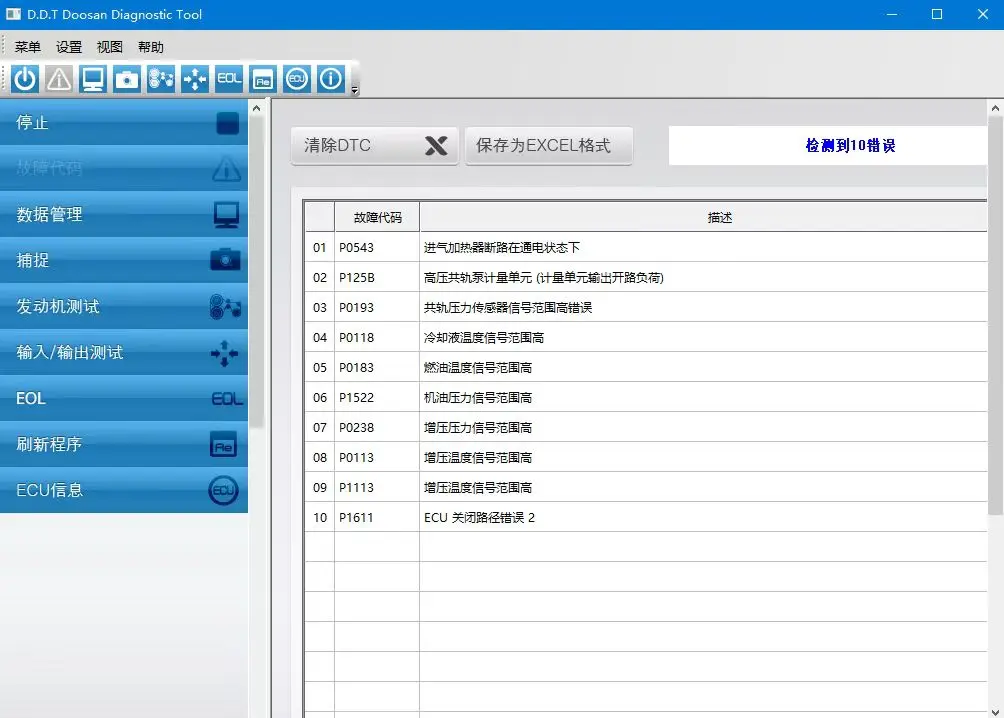Open the EOL sidebar entry
Viewport: 1004px width, 718px height.
coord(124,398)
